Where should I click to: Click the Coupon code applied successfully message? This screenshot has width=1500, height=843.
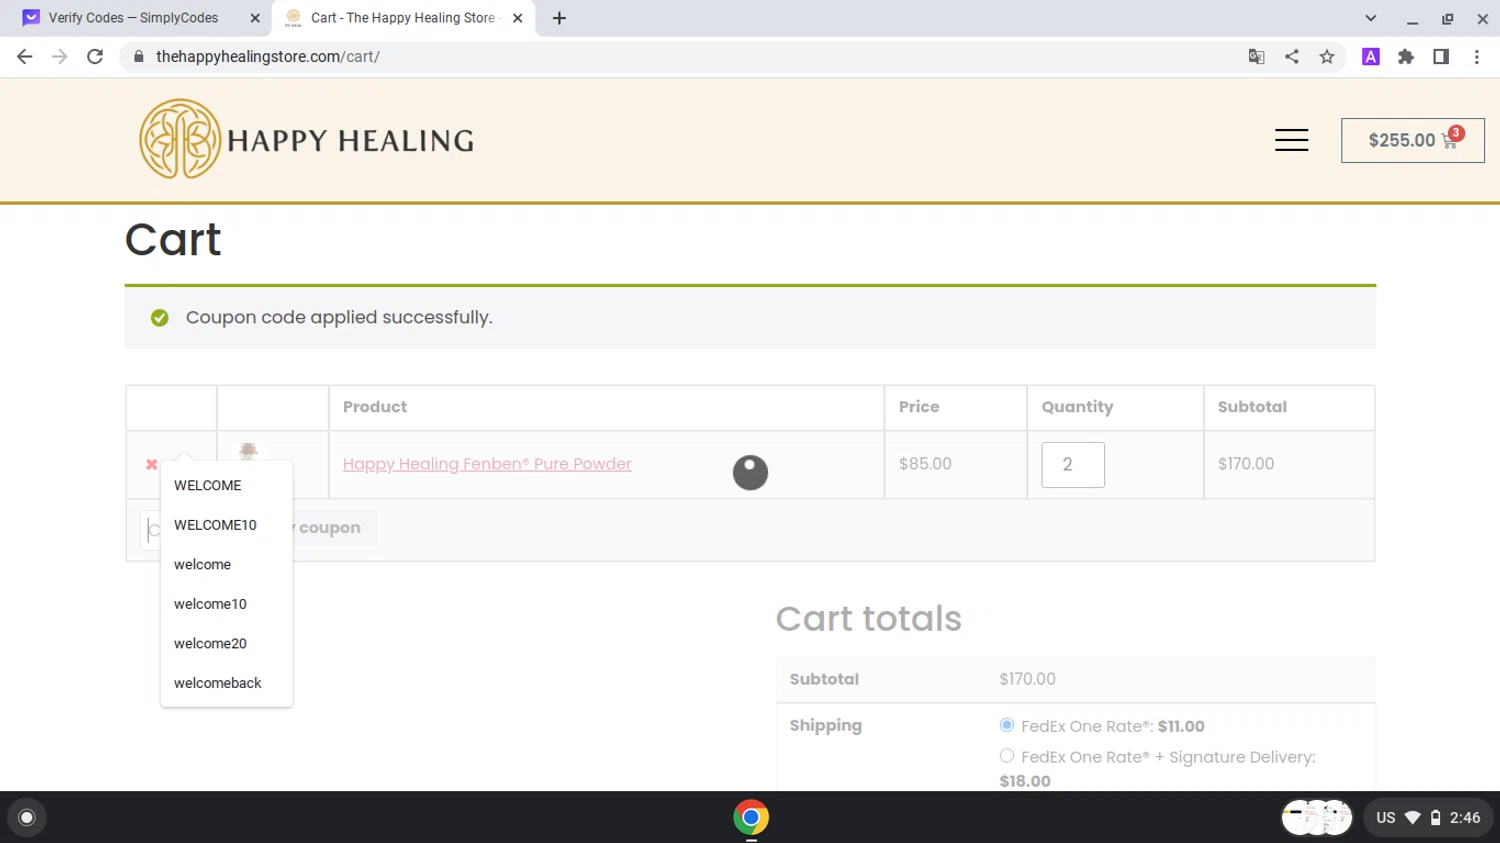[339, 318]
